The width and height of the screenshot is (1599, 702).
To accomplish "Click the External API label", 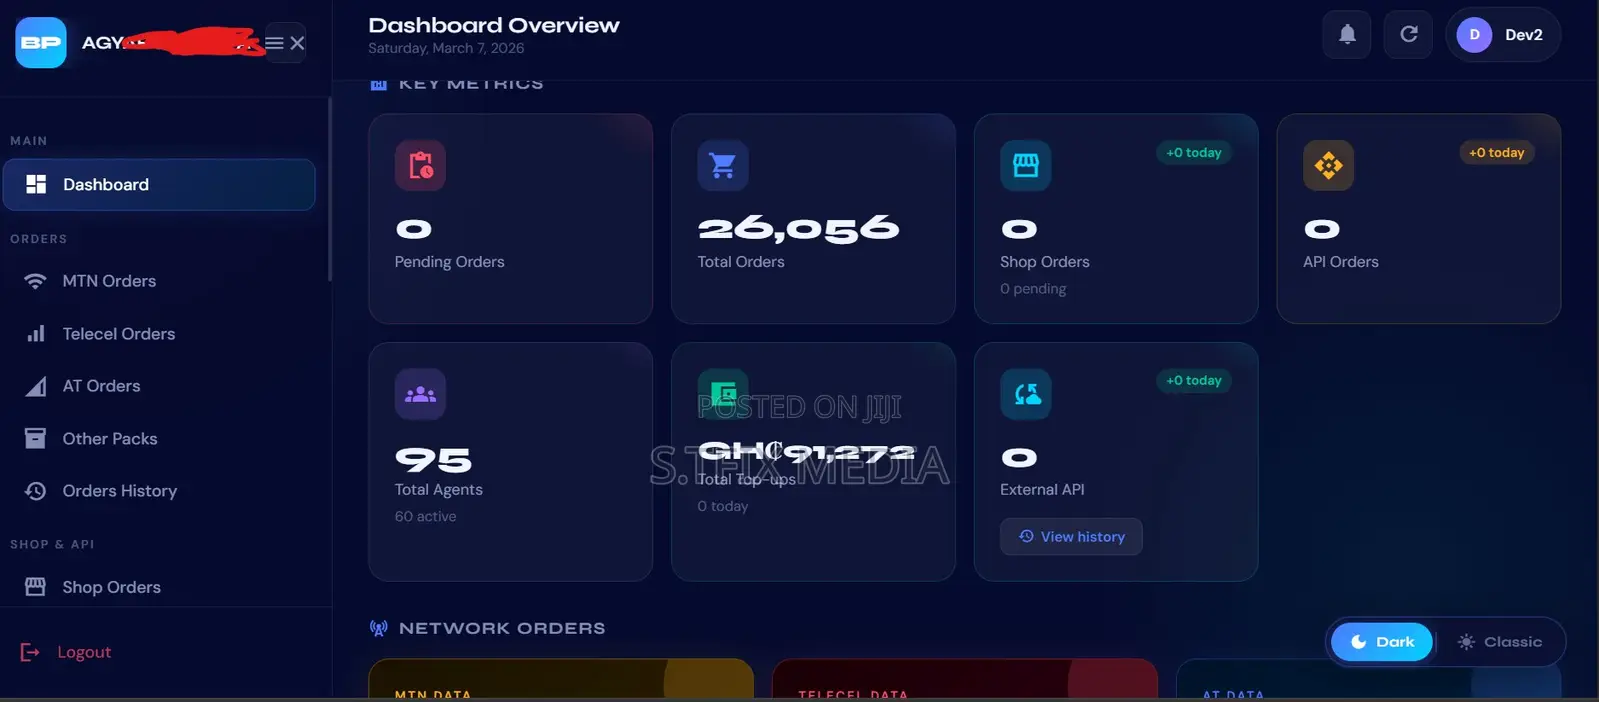I will [1042, 490].
